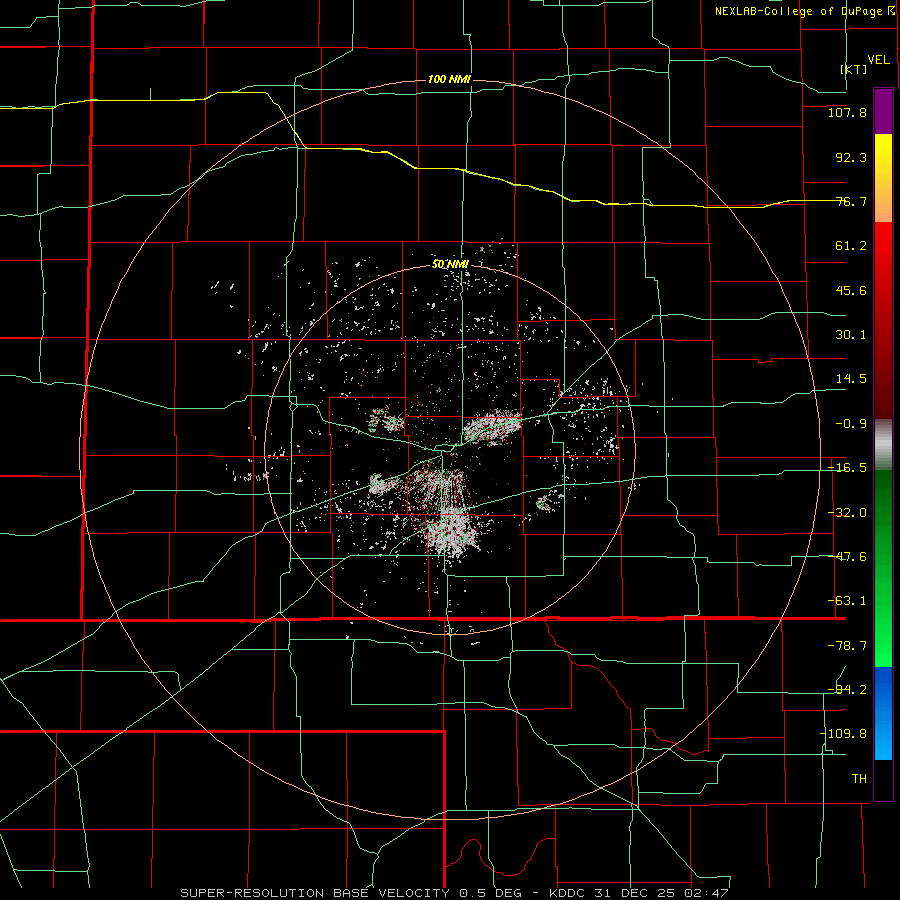Pick the red segment of the color bar
The width and height of the screenshot is (900, 900).
(x=883, y=320)
